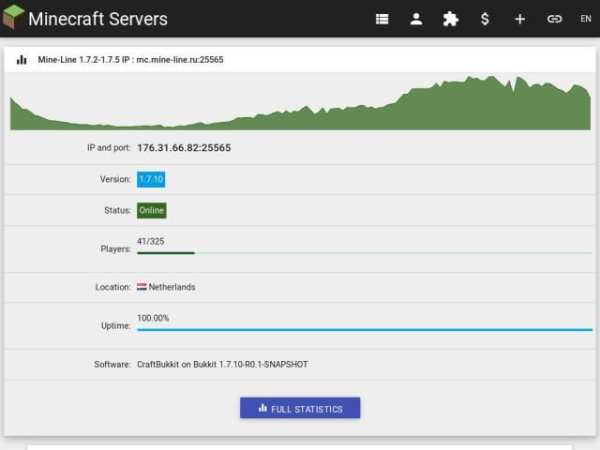Screen dimensions: 600x450
Task: Click the chain link icon
Action: (x=554, y=19)
